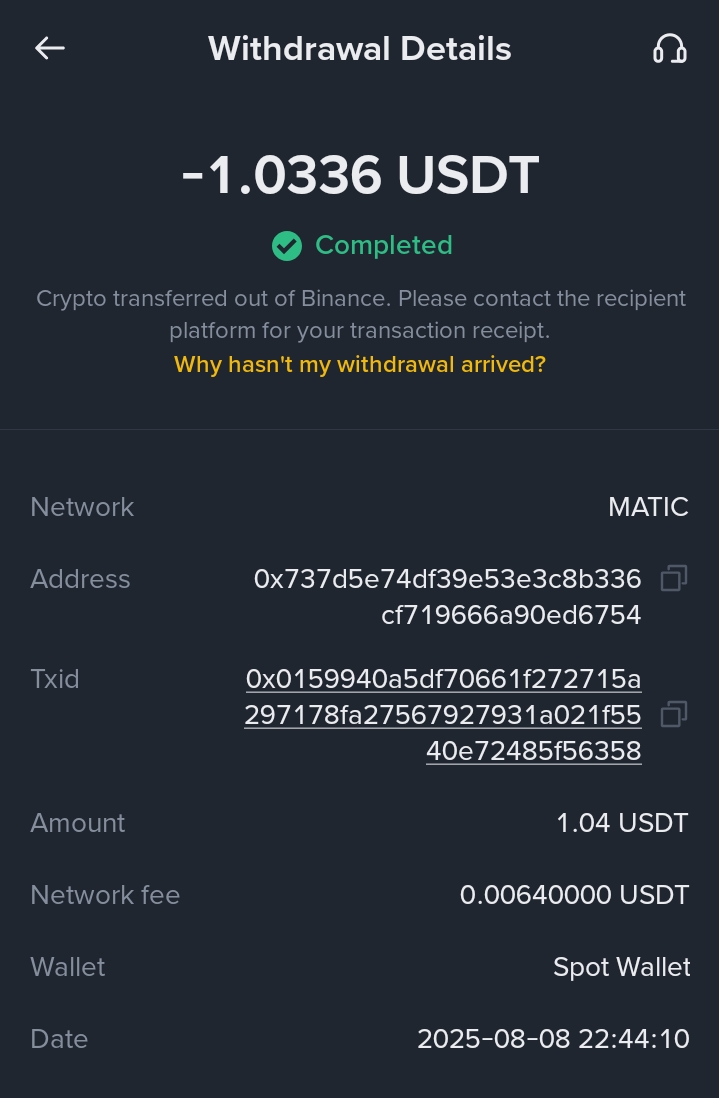Tap the date 2025-08-08 22:44:10
The width and height of the screenshot is (719, 1098).
coord(553,1039)
